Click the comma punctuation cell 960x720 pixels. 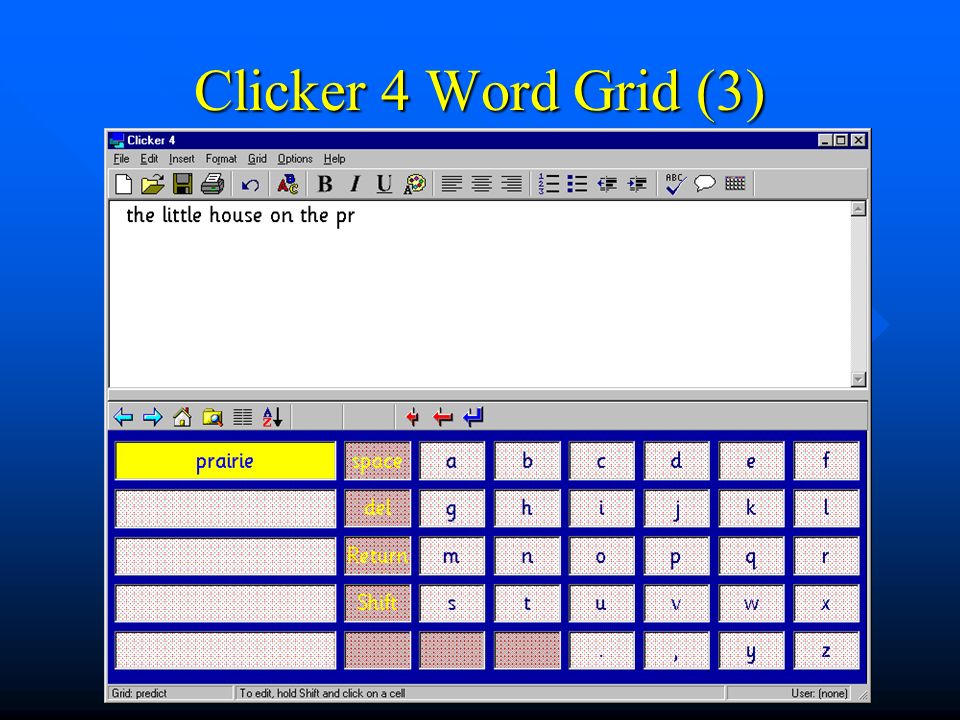pyautogui.click(x=677, y=651)
